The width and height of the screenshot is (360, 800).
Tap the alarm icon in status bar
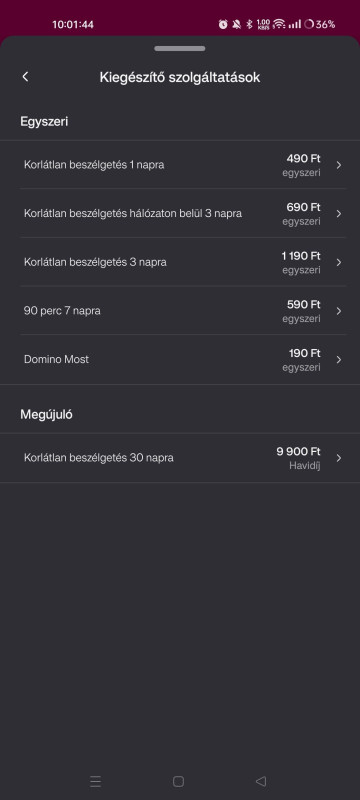coord(223,24)
